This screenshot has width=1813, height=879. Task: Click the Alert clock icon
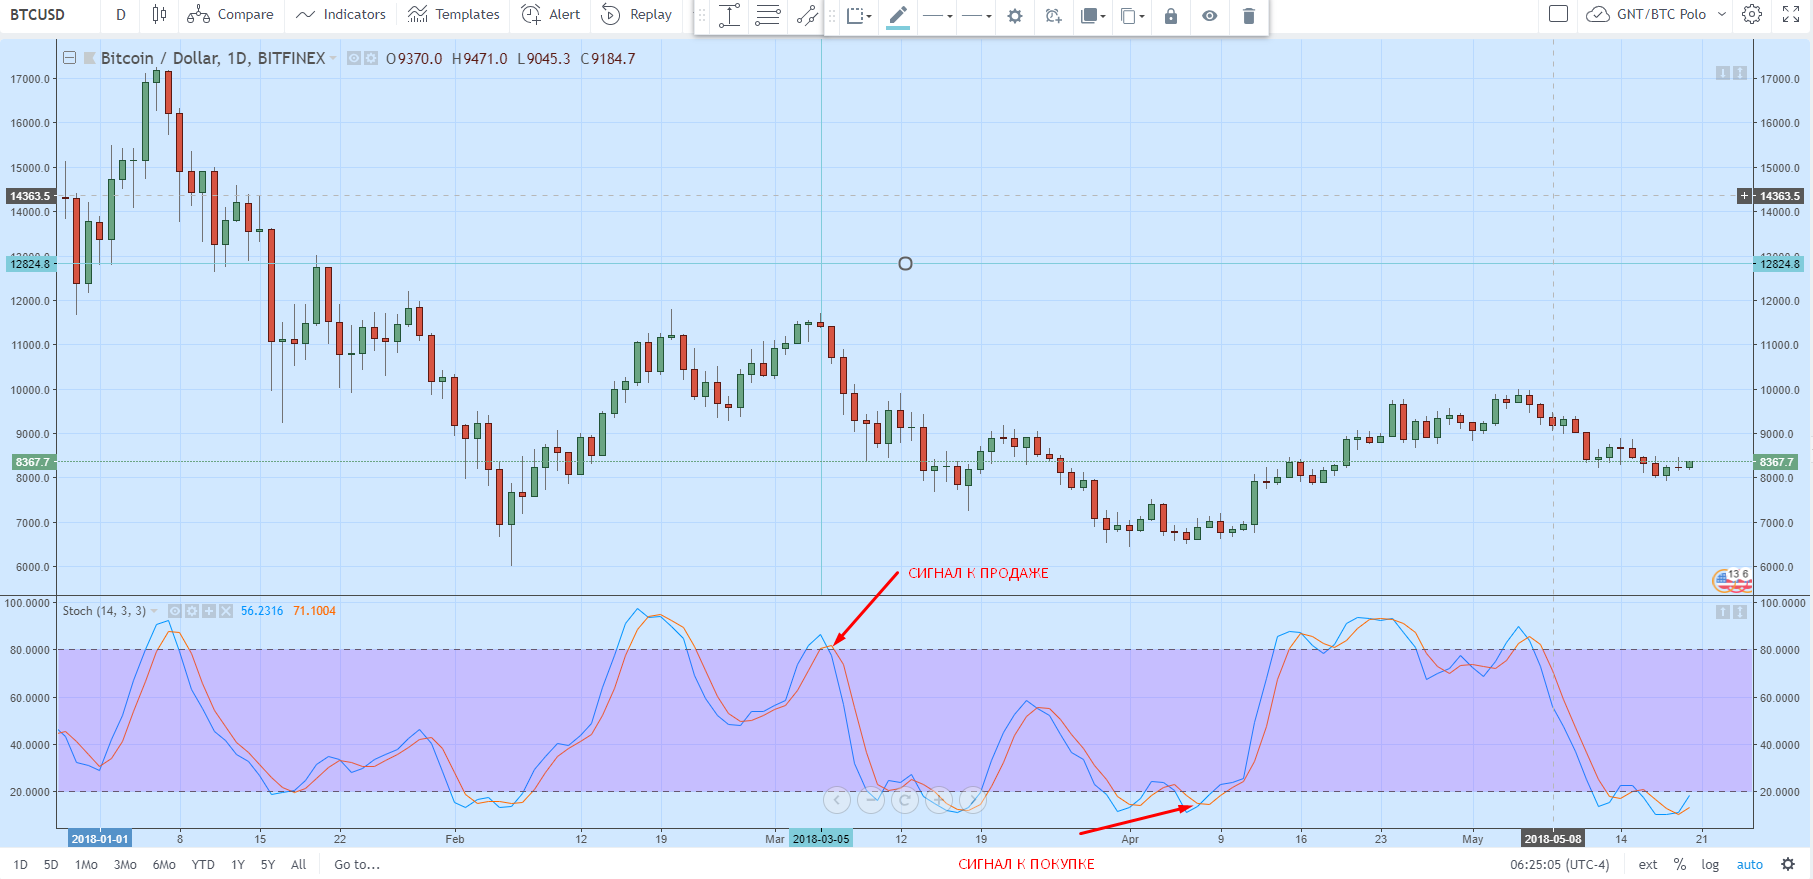click(x=531, y=14)
